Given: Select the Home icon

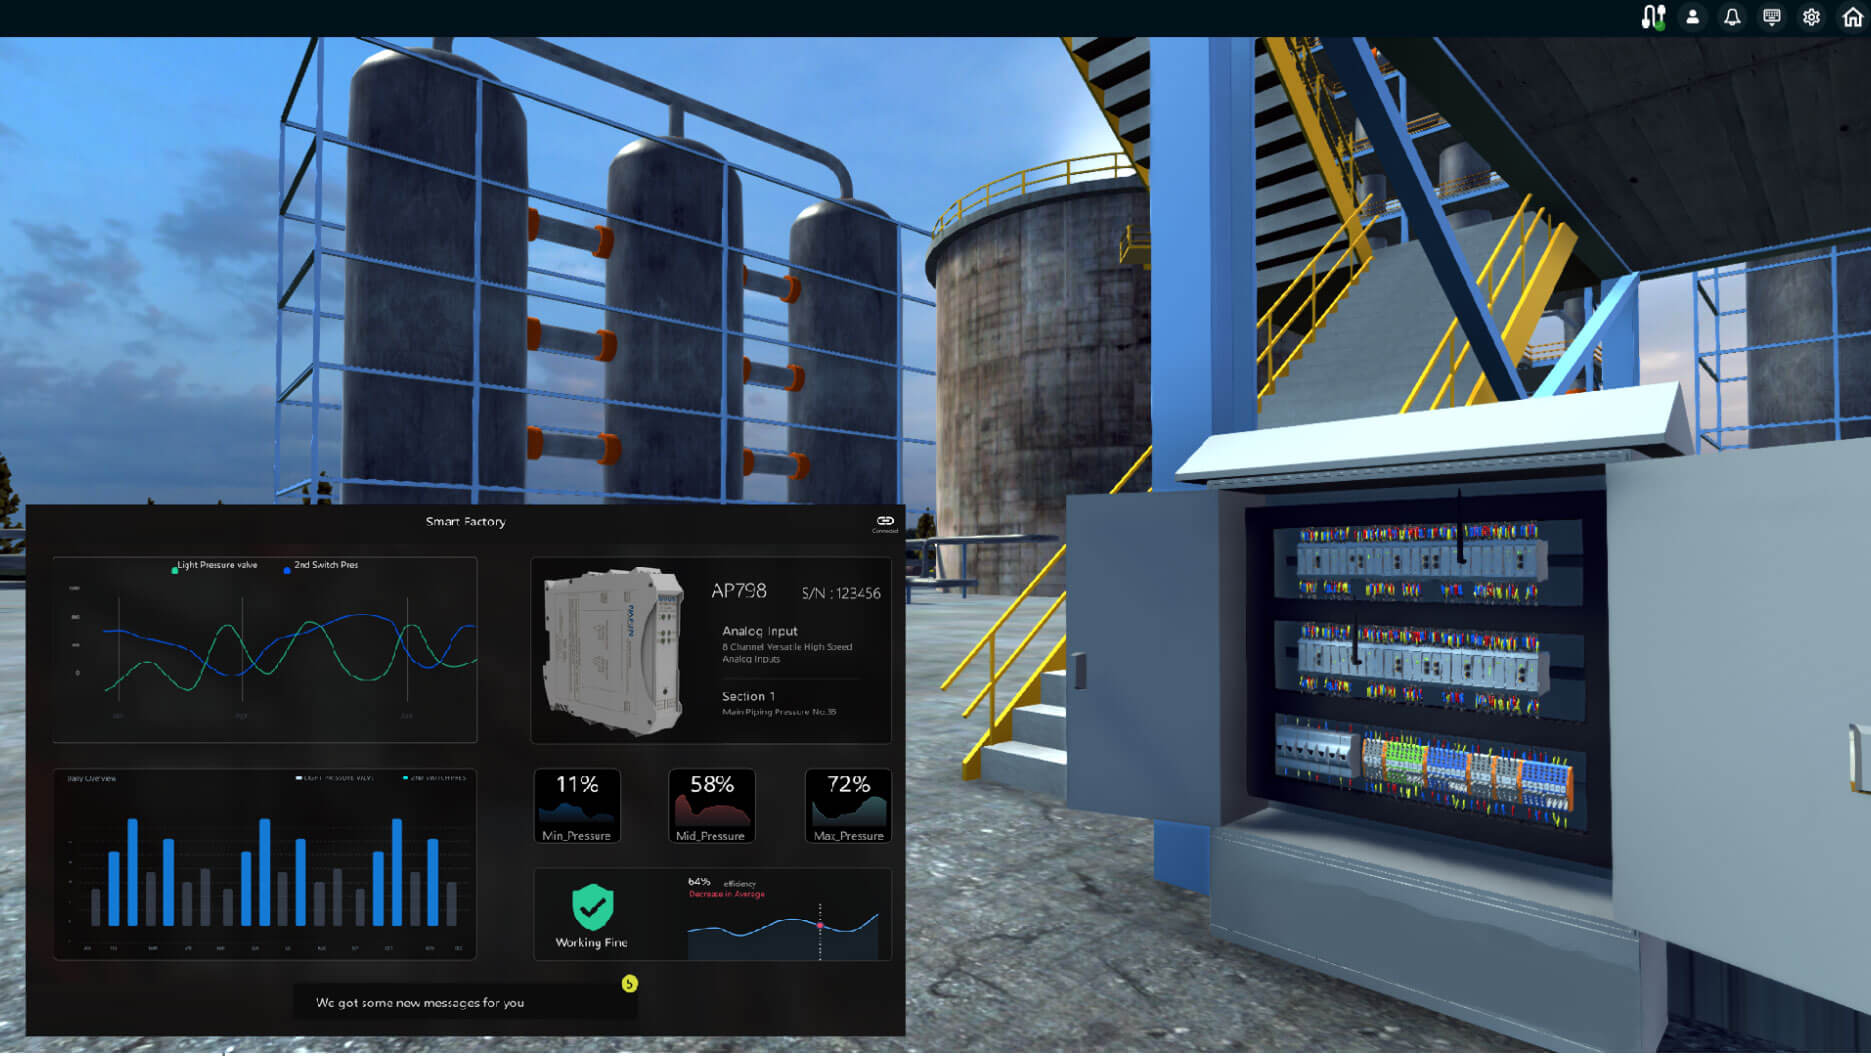Looking at the screenshot, I should tap(1852, 17).
